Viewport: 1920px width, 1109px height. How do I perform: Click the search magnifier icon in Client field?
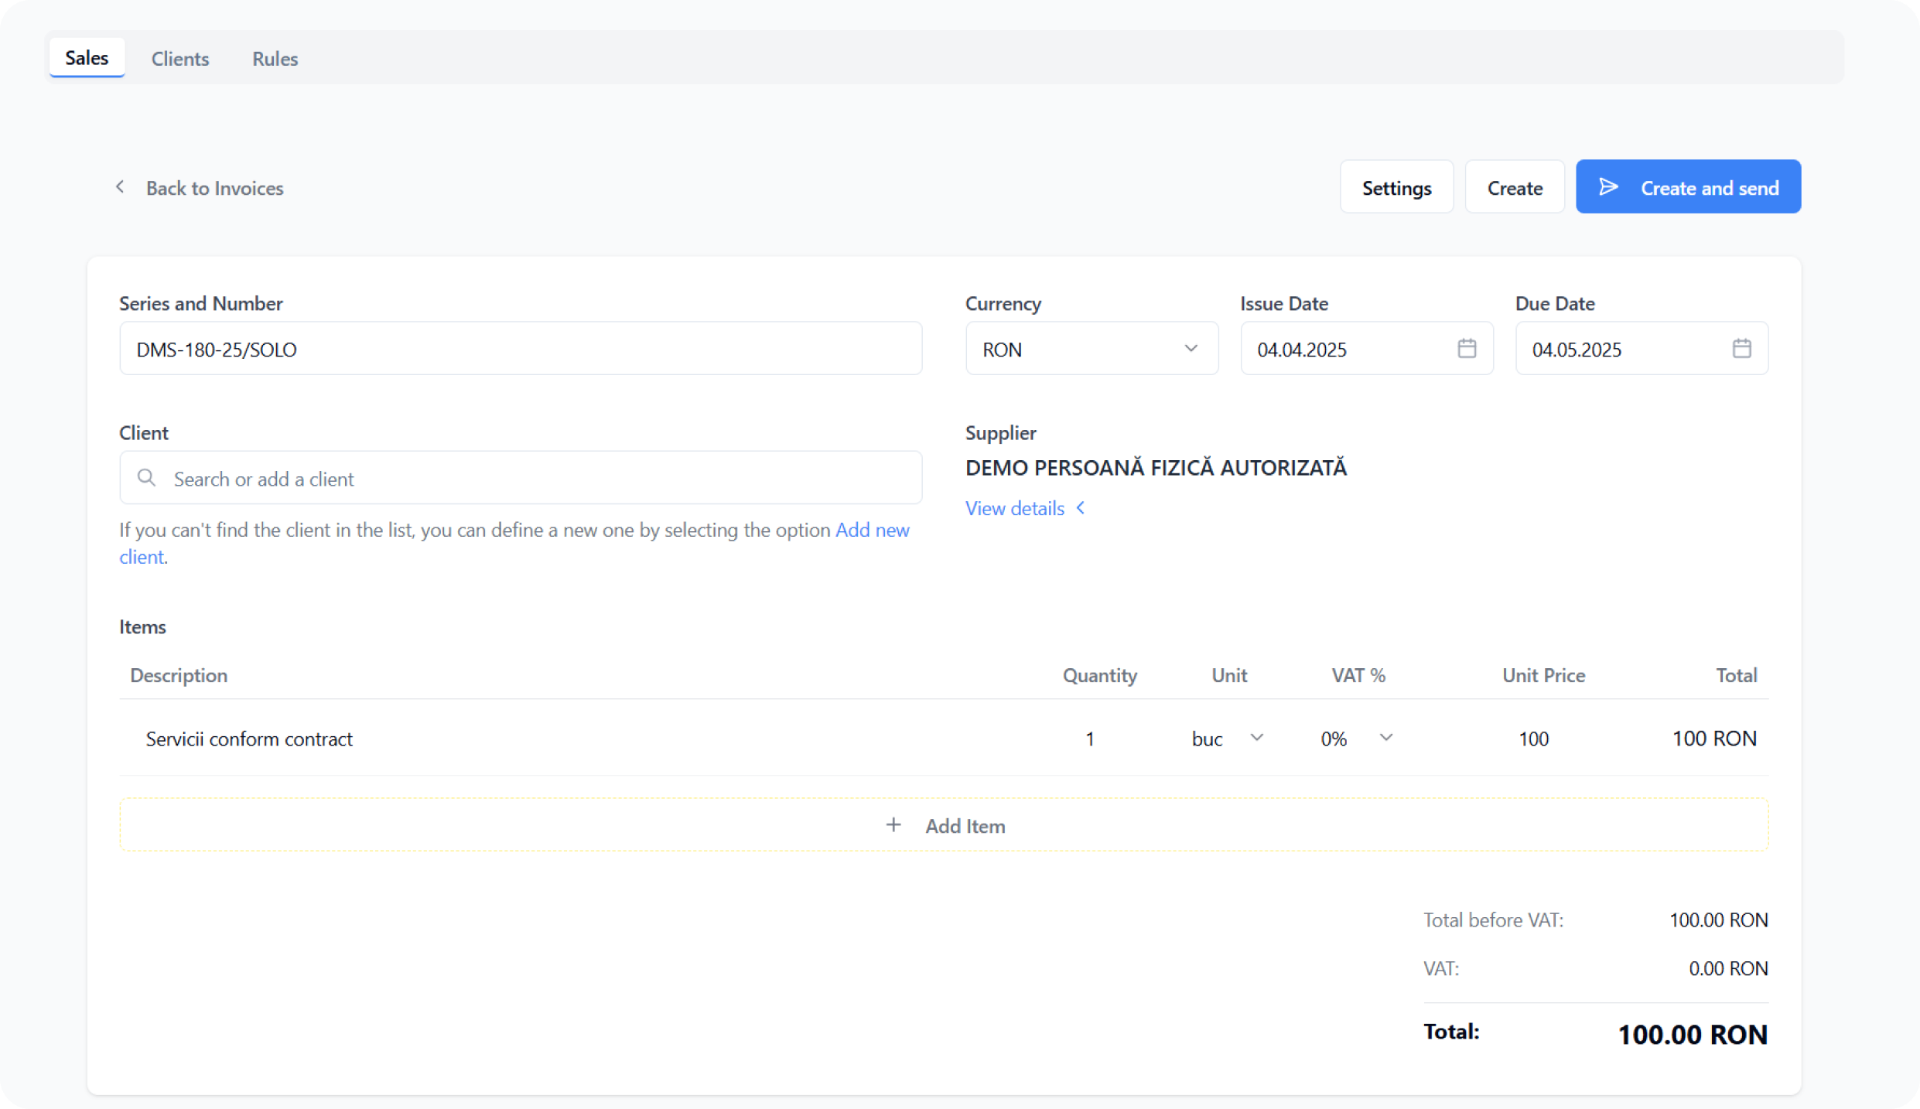point(147,478)
